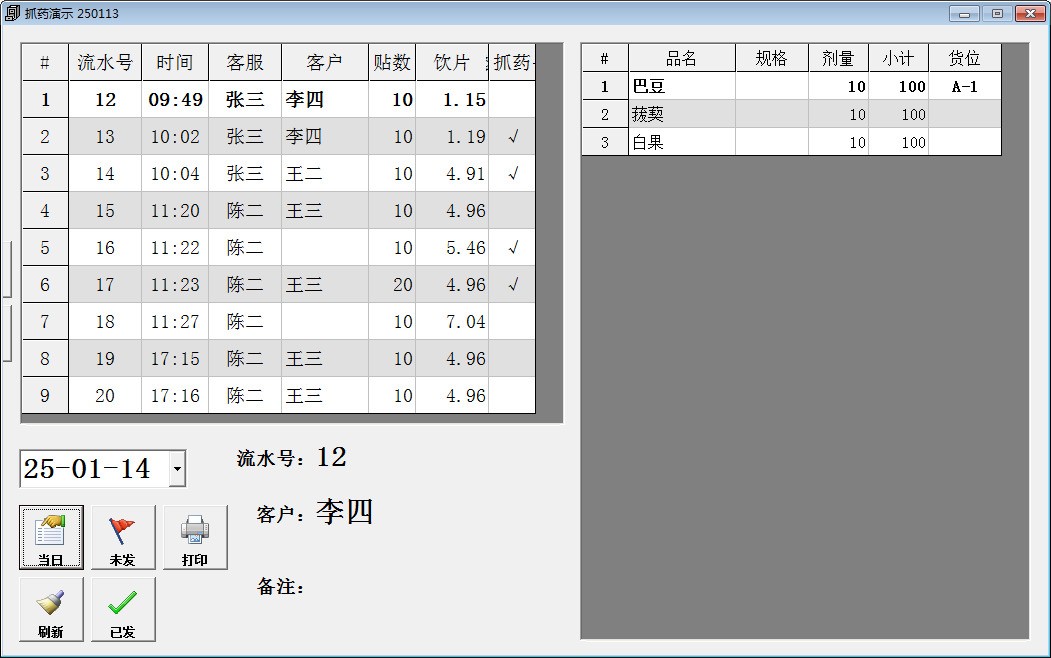
Task: Check the 抓药 cell for serial 15
Action: [512, 211]
